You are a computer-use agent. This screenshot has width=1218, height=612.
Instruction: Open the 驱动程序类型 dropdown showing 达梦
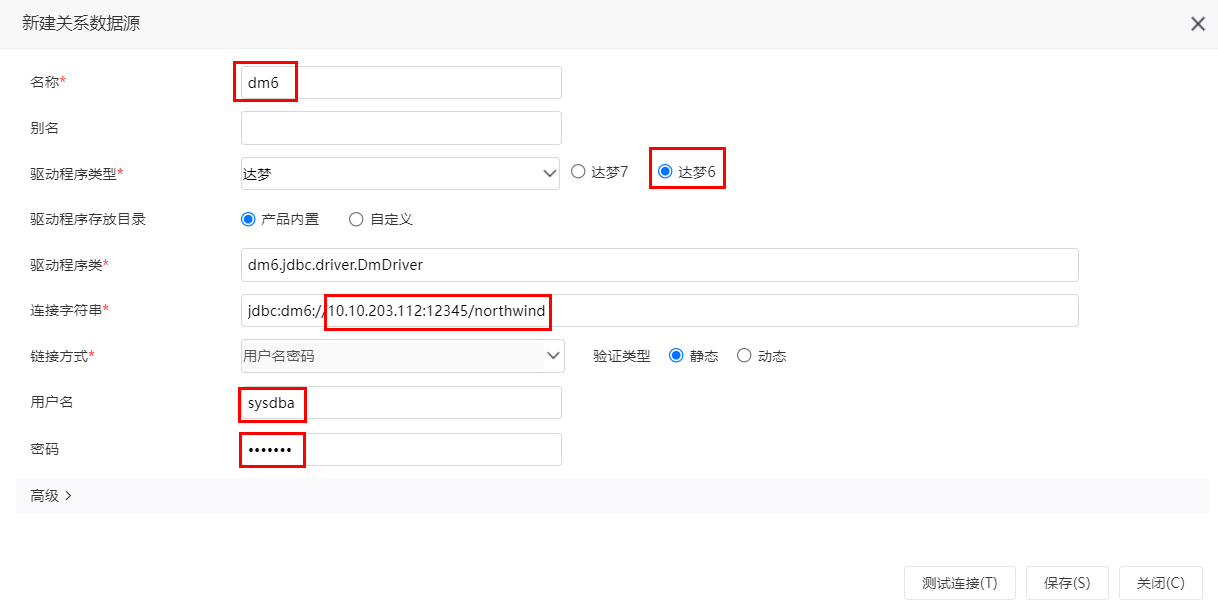pos(400,173)
